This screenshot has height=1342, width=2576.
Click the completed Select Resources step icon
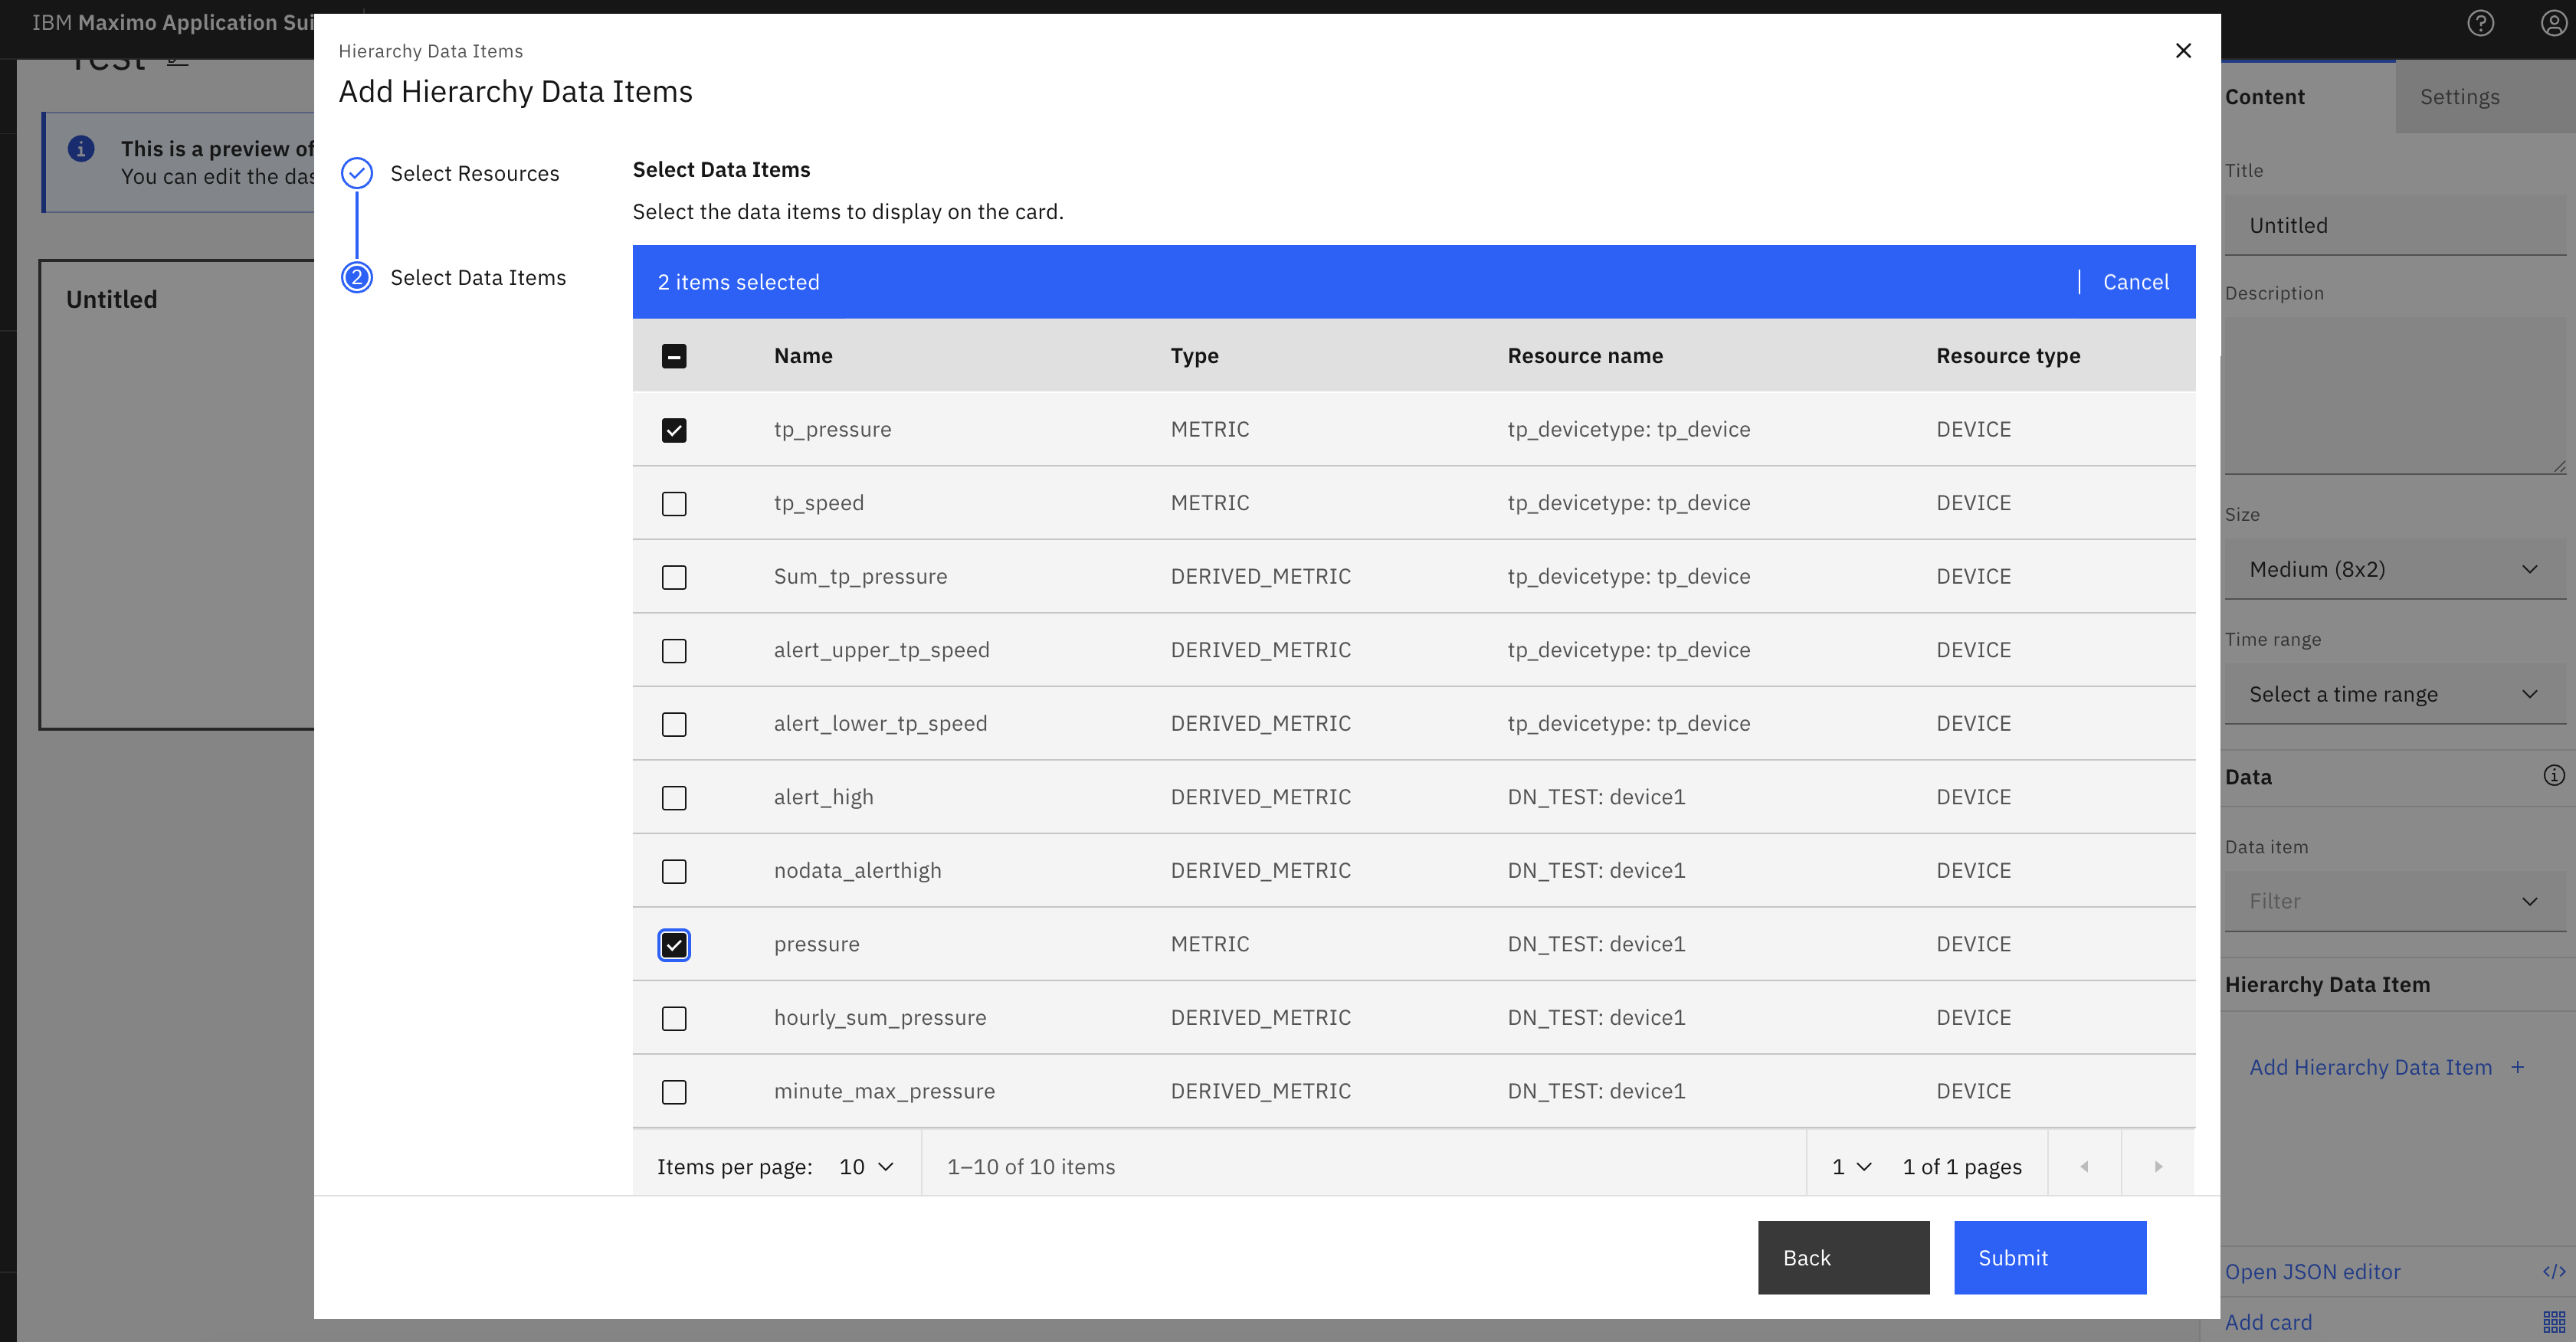click(x=357, y=173)
